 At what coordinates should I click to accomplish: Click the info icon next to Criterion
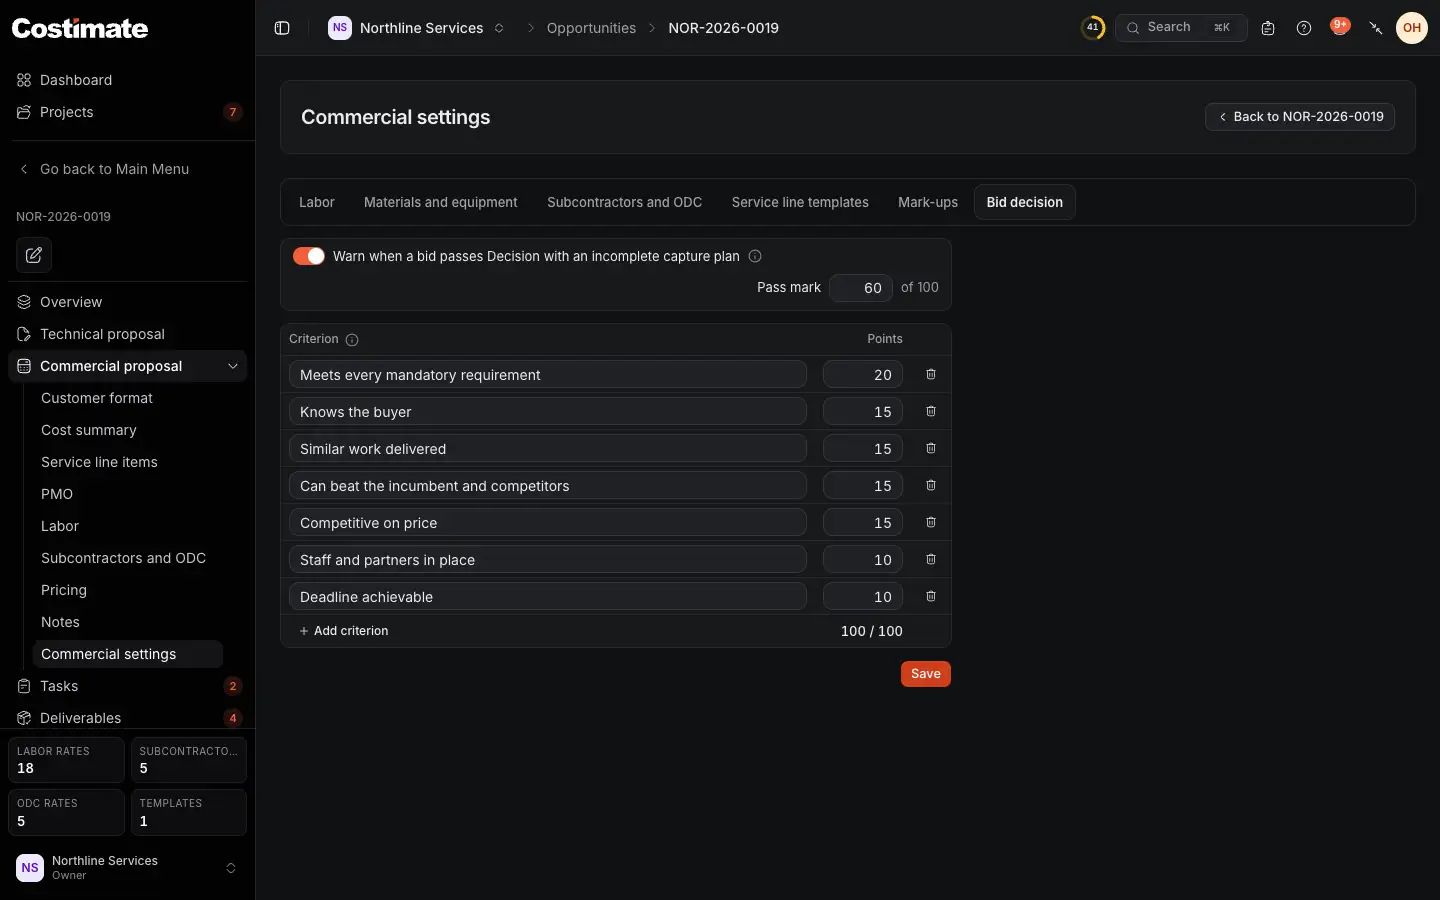352,340
